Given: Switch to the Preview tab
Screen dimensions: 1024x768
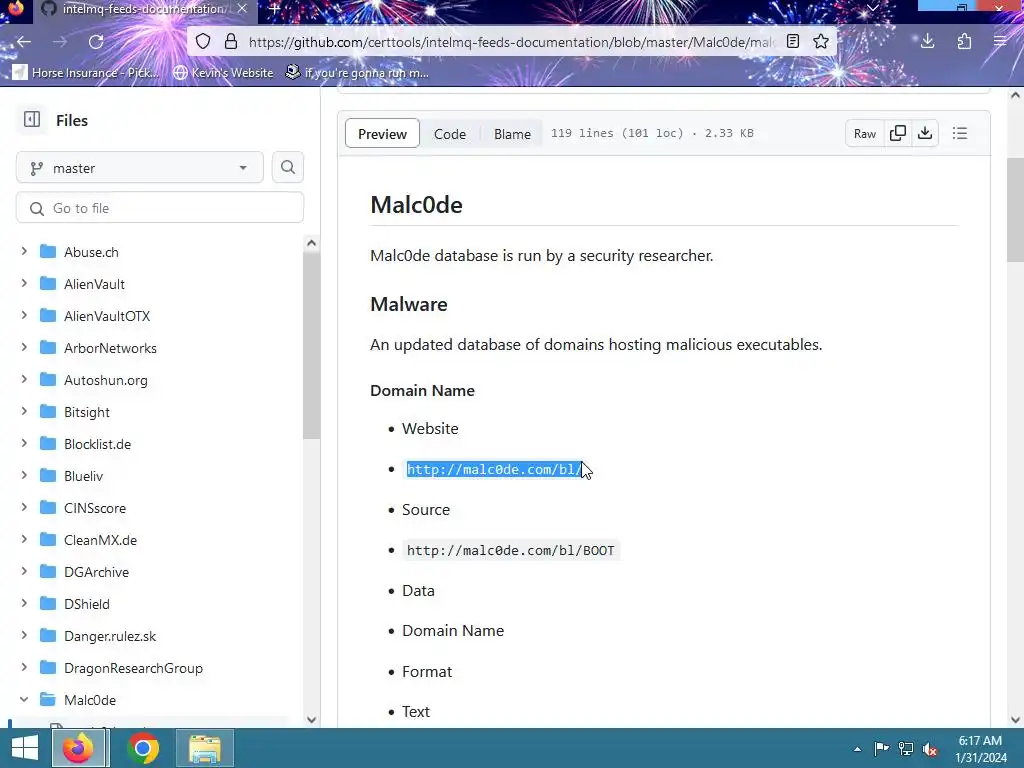Looking at the screenshot, I should tap(382, 133).
